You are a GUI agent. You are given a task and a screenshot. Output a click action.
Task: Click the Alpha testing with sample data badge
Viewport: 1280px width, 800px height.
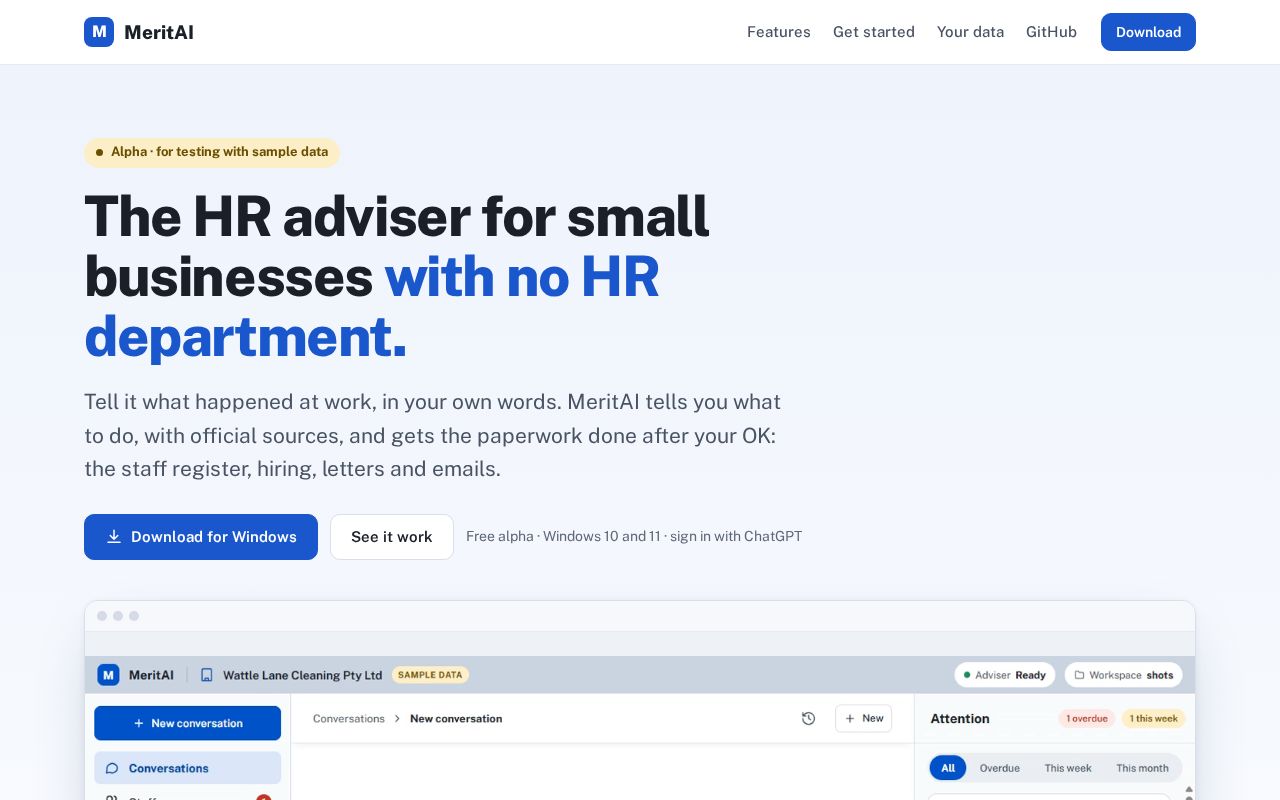click(x=212, y=152)
